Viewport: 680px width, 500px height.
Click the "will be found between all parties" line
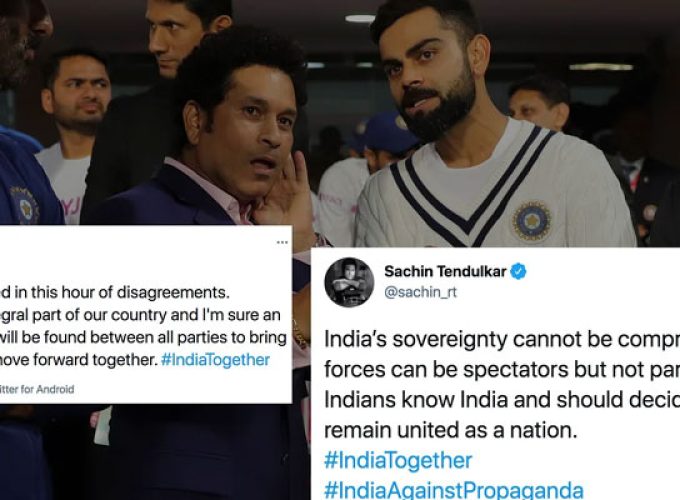(x=143, y=337)
